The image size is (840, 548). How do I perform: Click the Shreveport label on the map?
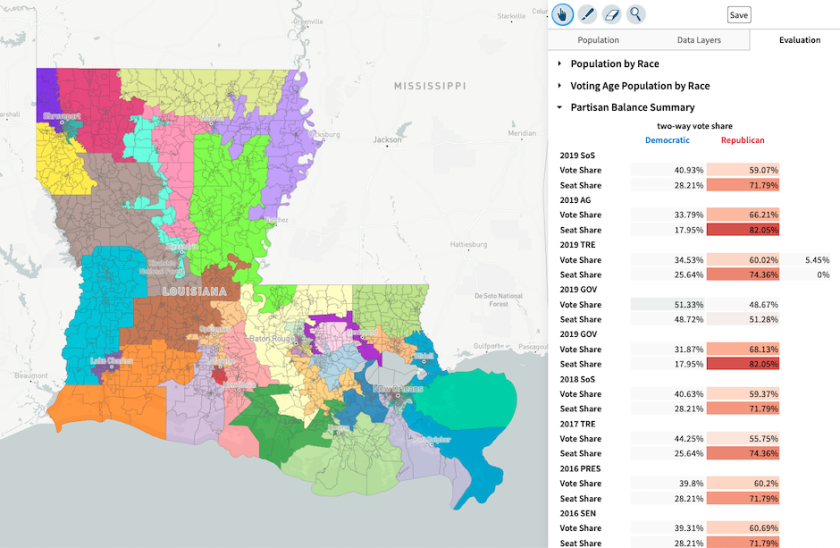point(62,116)
